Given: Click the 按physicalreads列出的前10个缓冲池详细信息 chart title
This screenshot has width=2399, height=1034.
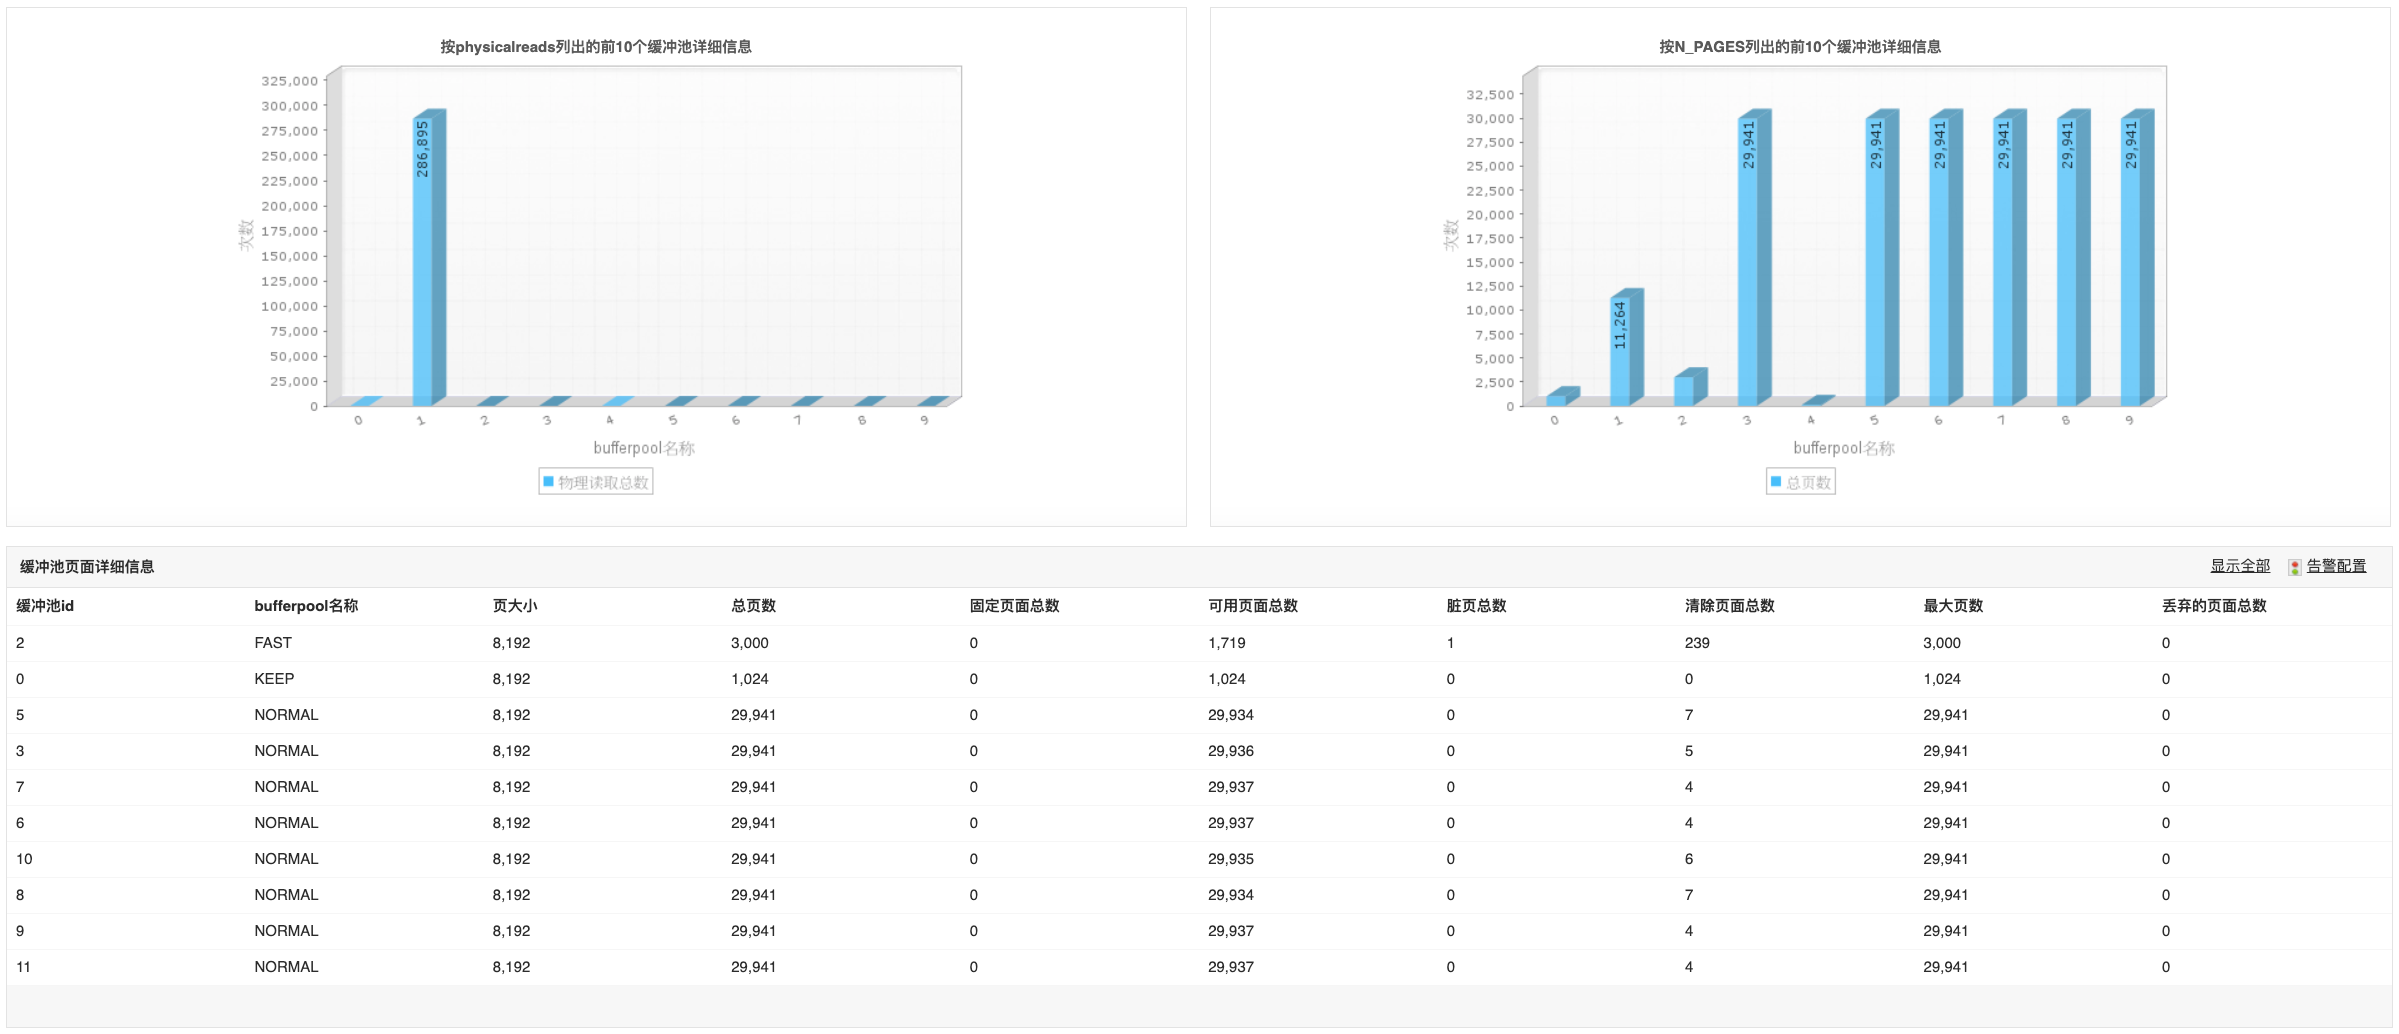Looking at the screenshot, I should pos(596,47).
